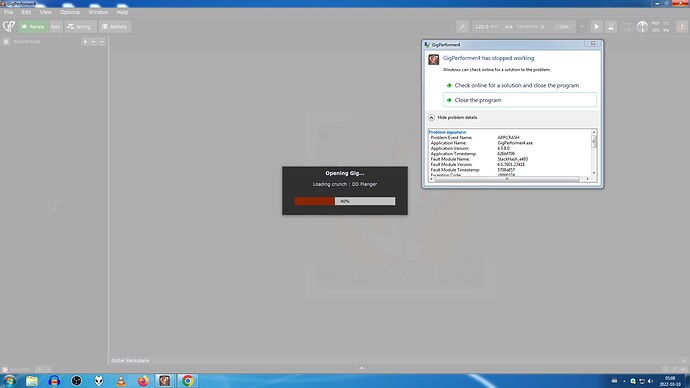The image size is (690, 388).
Task: Open the Window menu
Action: pos(98,12)
